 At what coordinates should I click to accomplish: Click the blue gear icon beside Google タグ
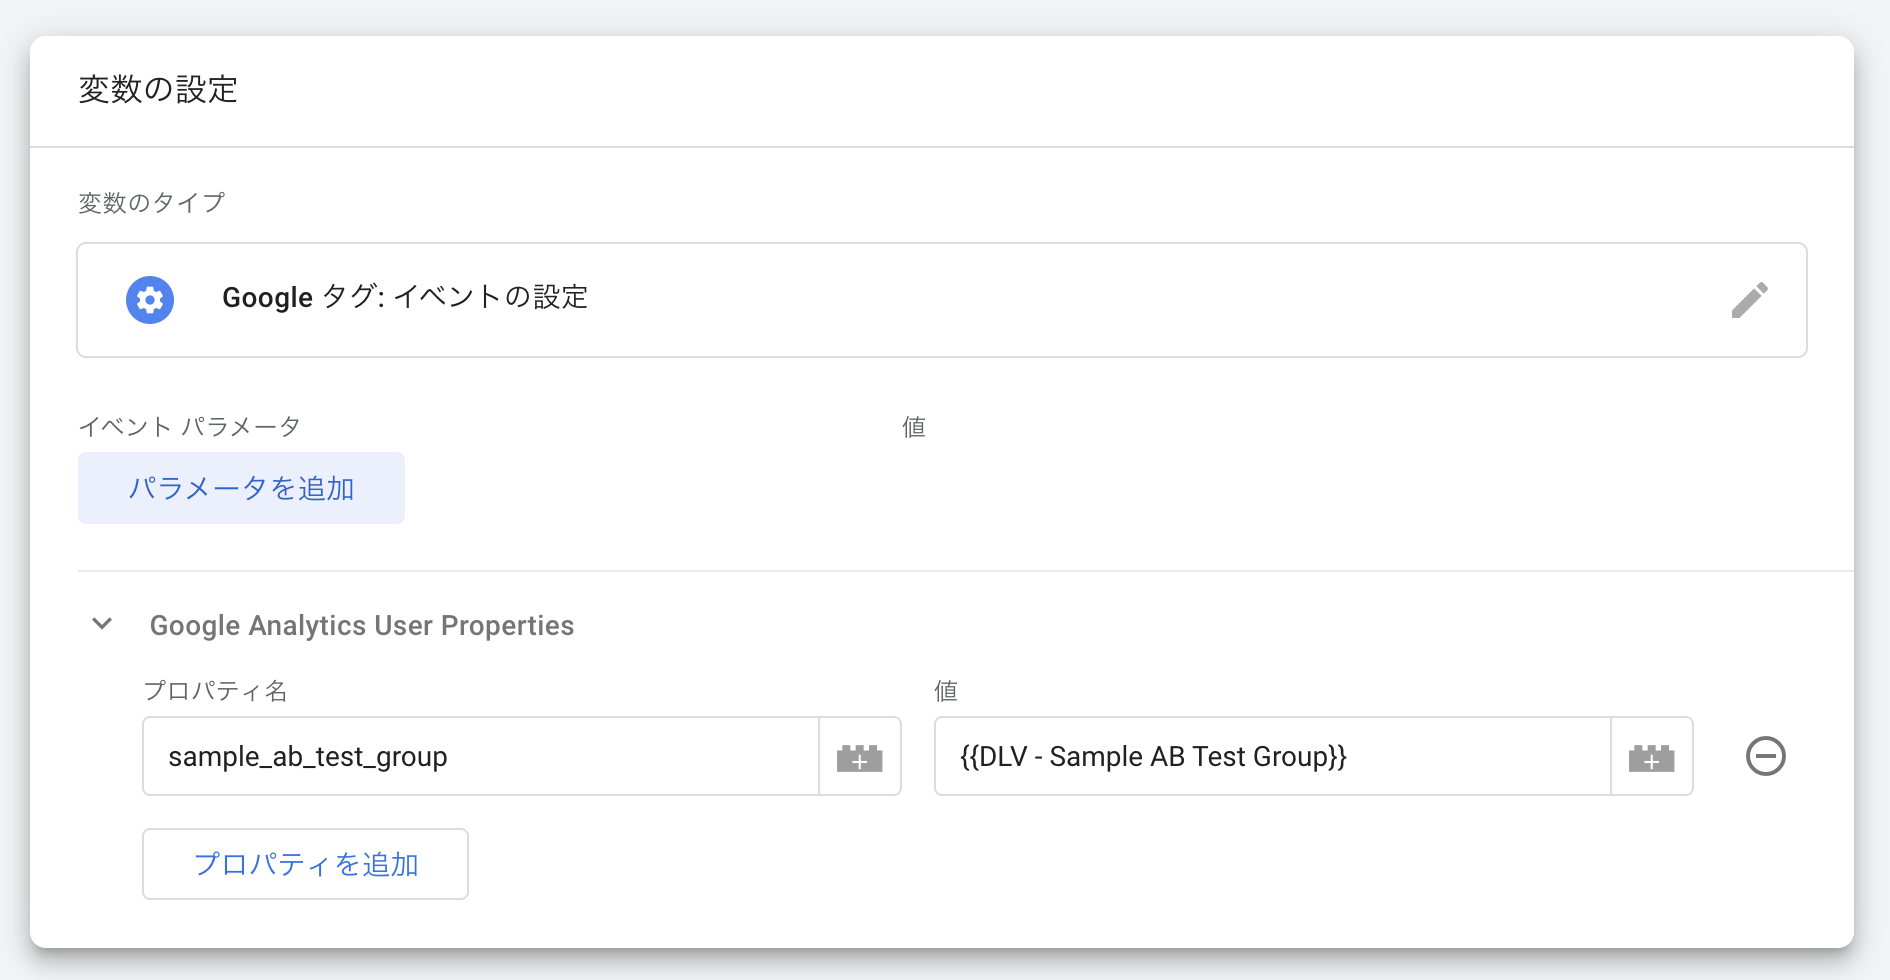150,300
